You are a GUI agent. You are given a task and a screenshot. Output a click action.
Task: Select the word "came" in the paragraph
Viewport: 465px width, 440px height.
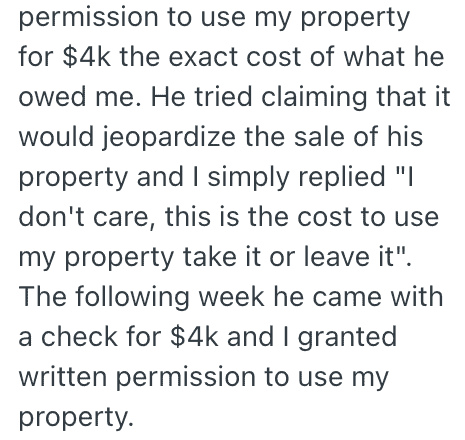click(347, 298)
